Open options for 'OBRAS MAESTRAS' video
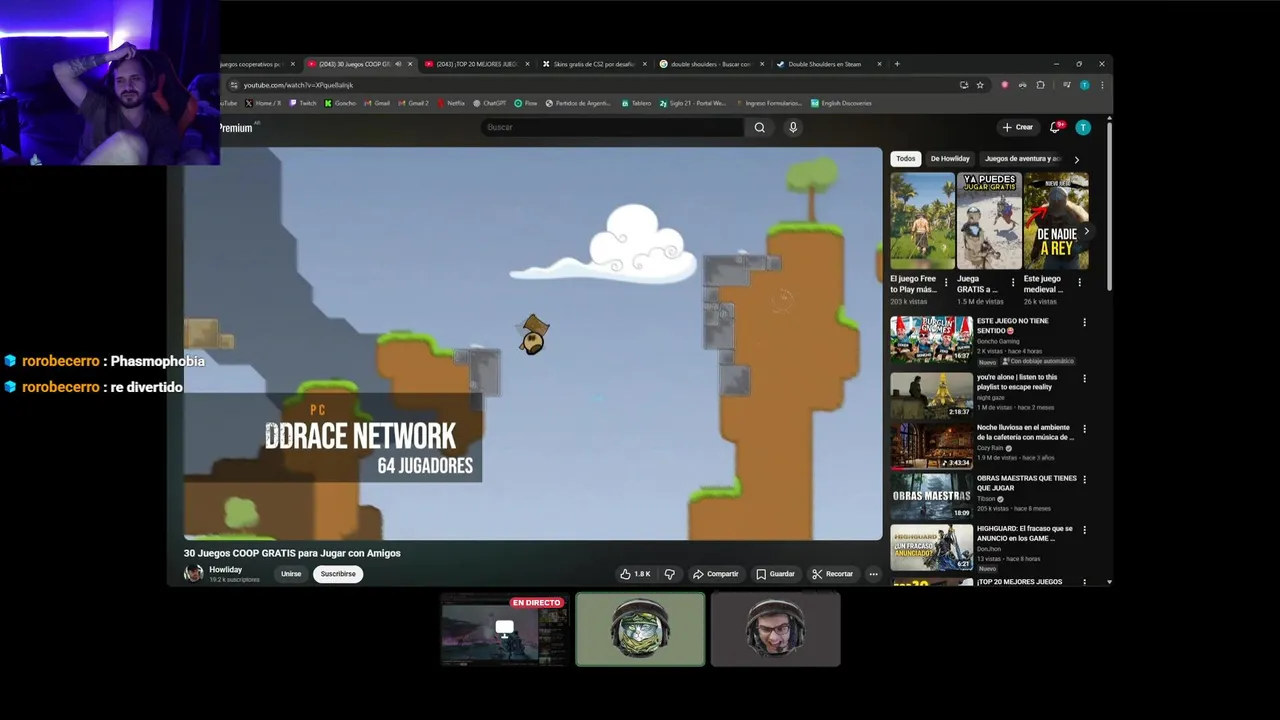This screenshot has width=1280, height=720. pos(1084,479)
